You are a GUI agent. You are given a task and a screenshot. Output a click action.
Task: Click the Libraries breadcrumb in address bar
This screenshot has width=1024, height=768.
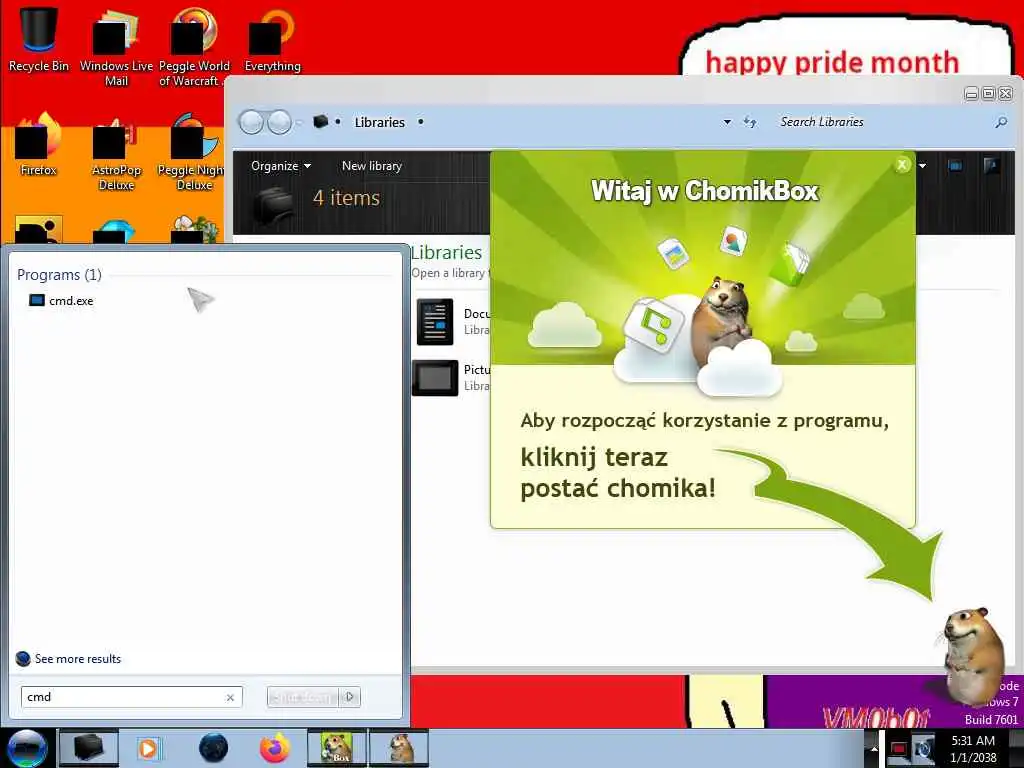pyautogui.click(x=379, y=122)
